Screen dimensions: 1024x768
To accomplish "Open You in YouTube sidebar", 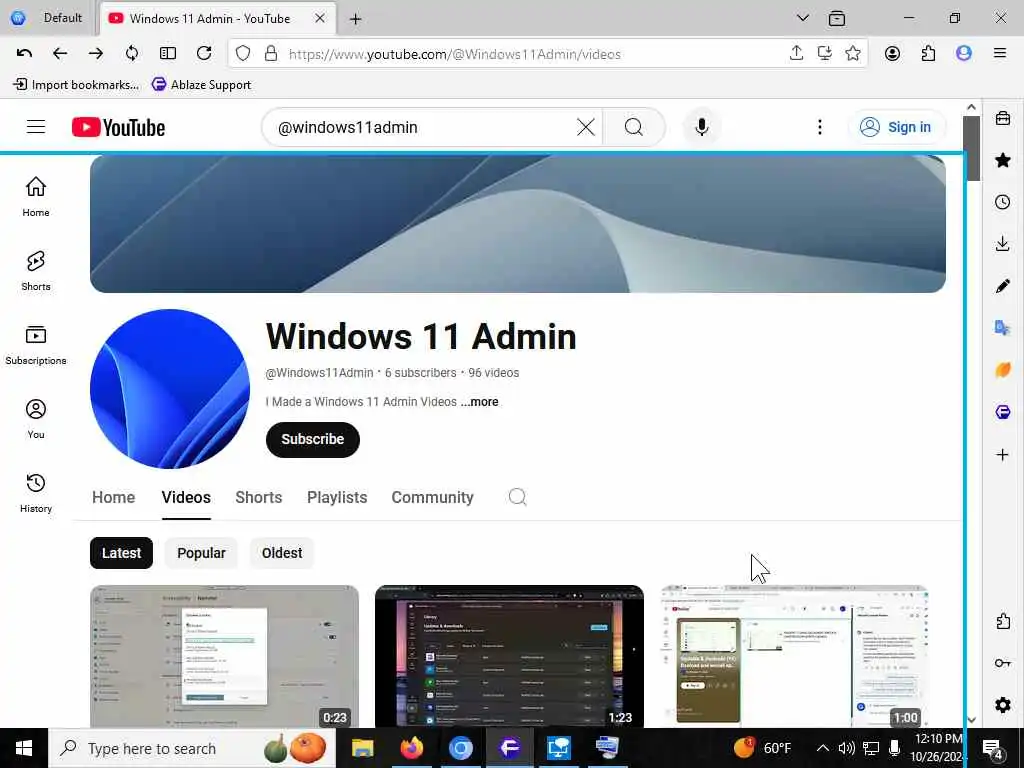I will (x=36, y=419).
